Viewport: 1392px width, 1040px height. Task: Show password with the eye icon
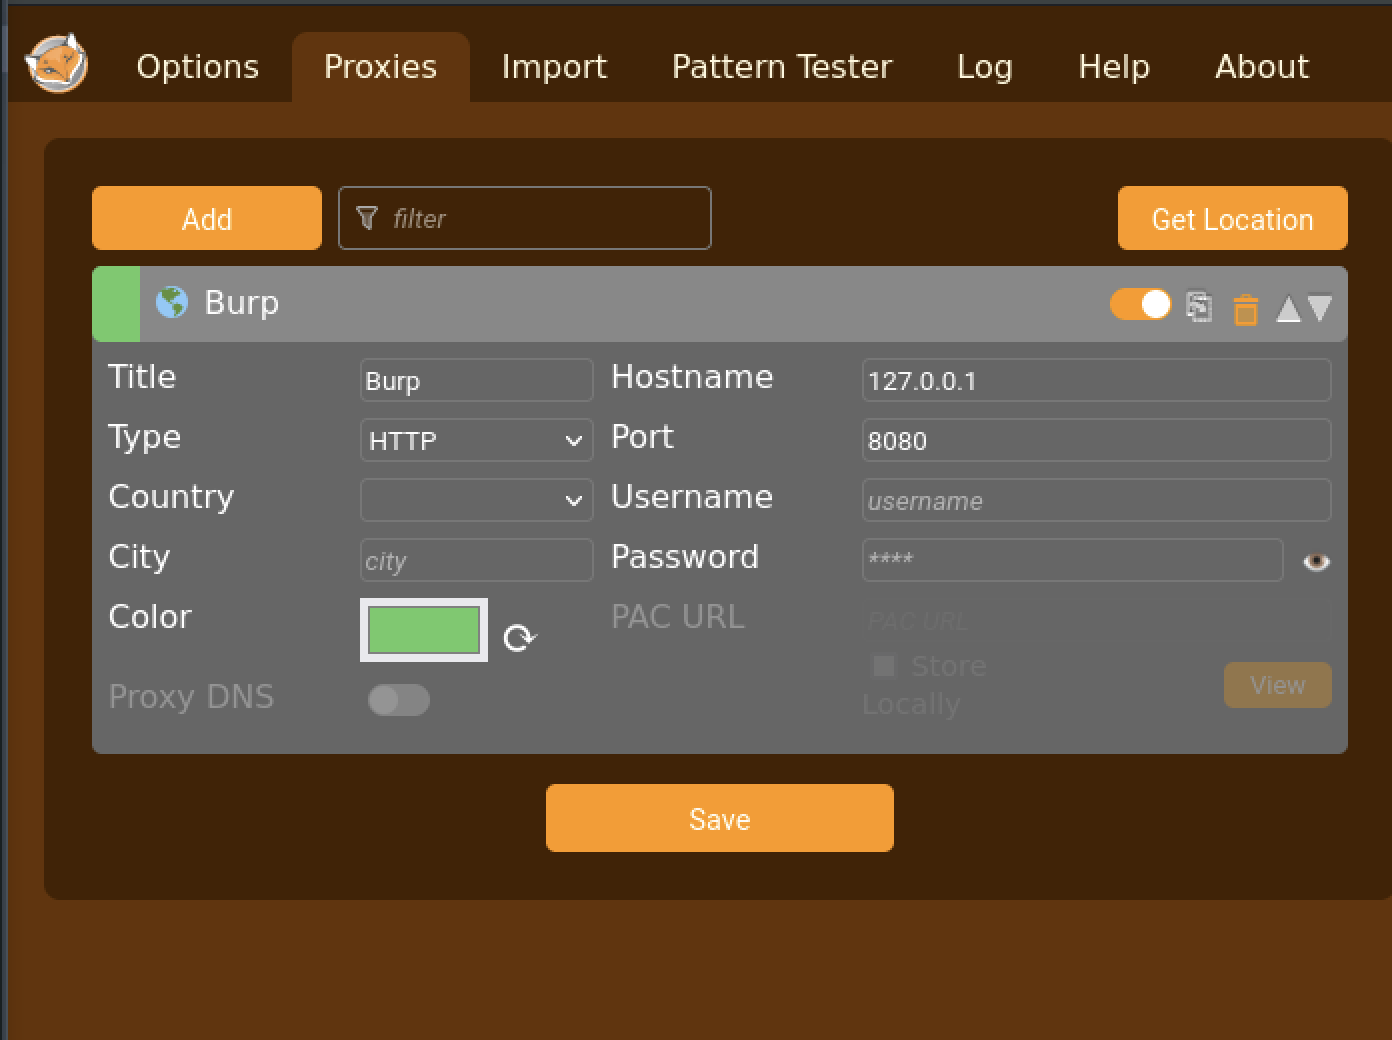pyautogui.click(x=1316, y=561)
